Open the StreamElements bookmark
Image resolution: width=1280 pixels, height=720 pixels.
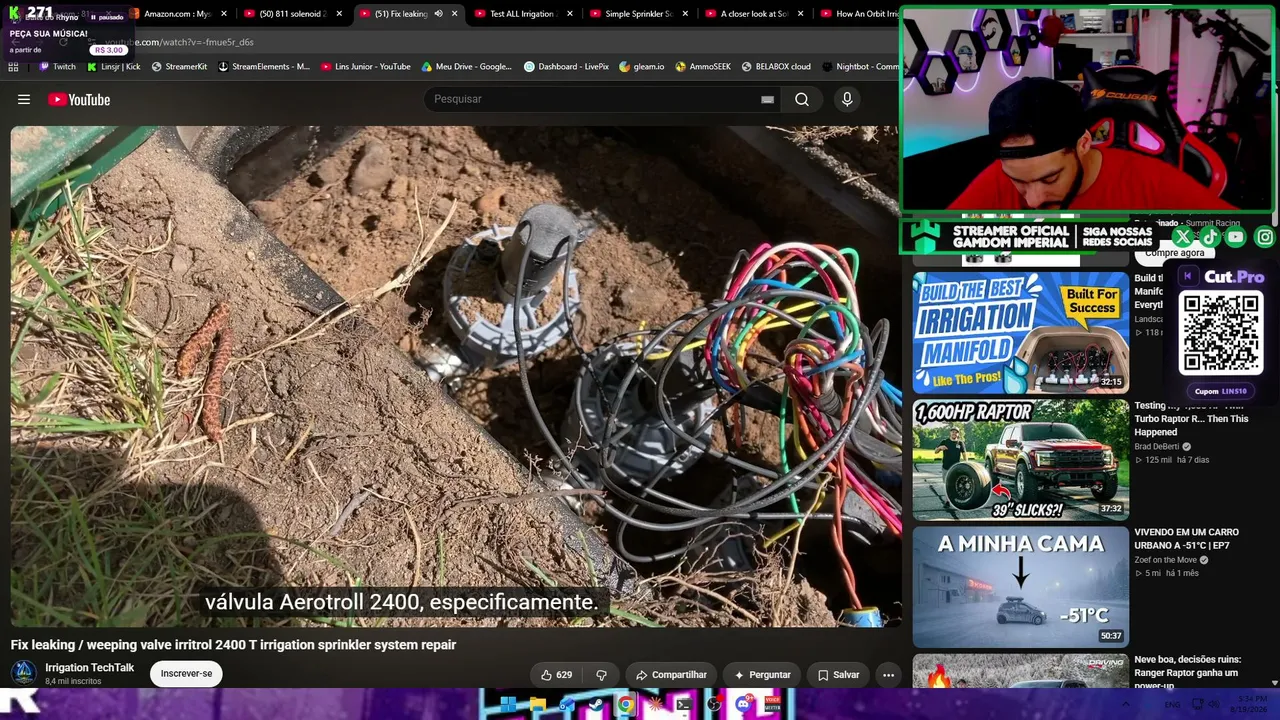click(x=264, y=67)
